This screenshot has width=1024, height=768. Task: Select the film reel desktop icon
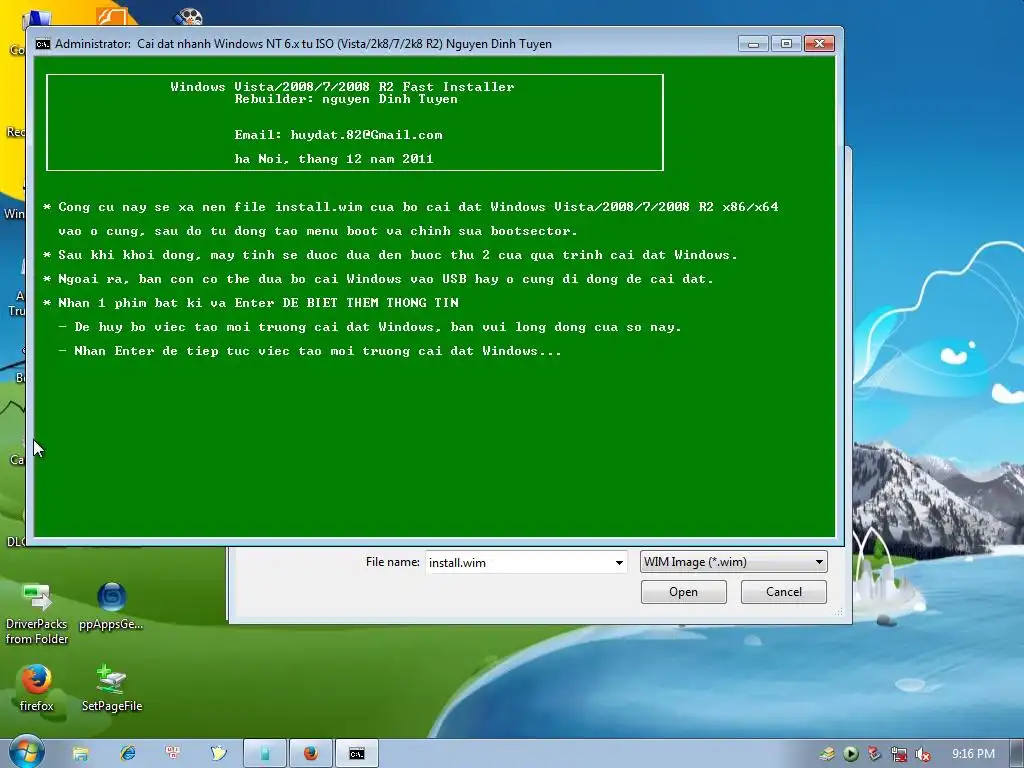[x=188, y=17]
